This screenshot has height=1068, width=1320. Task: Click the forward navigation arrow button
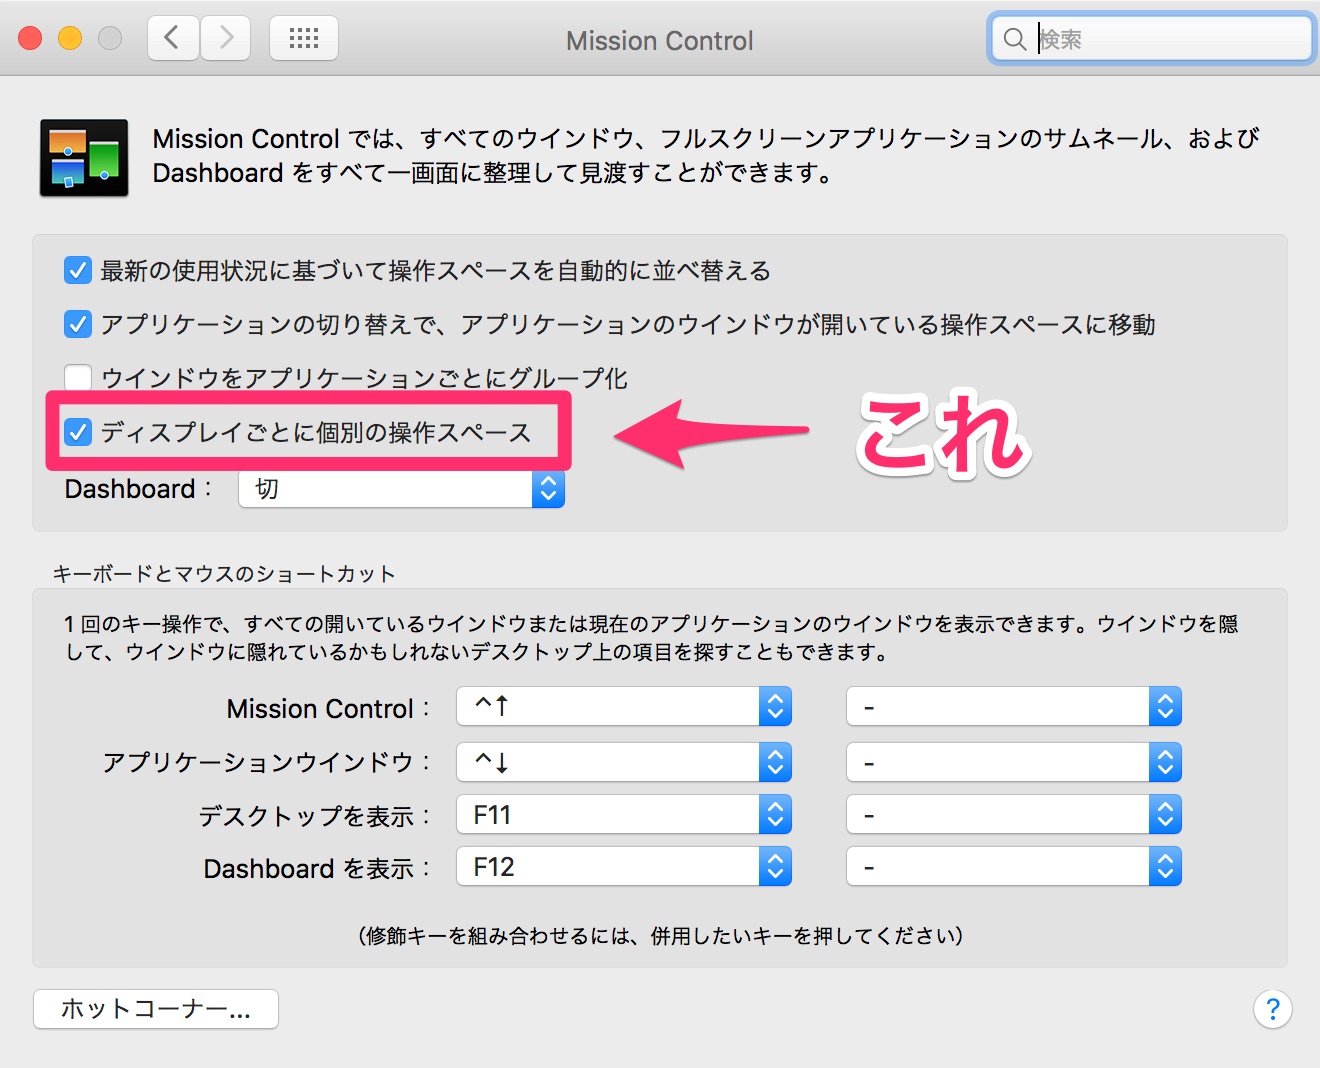(226, 39)
